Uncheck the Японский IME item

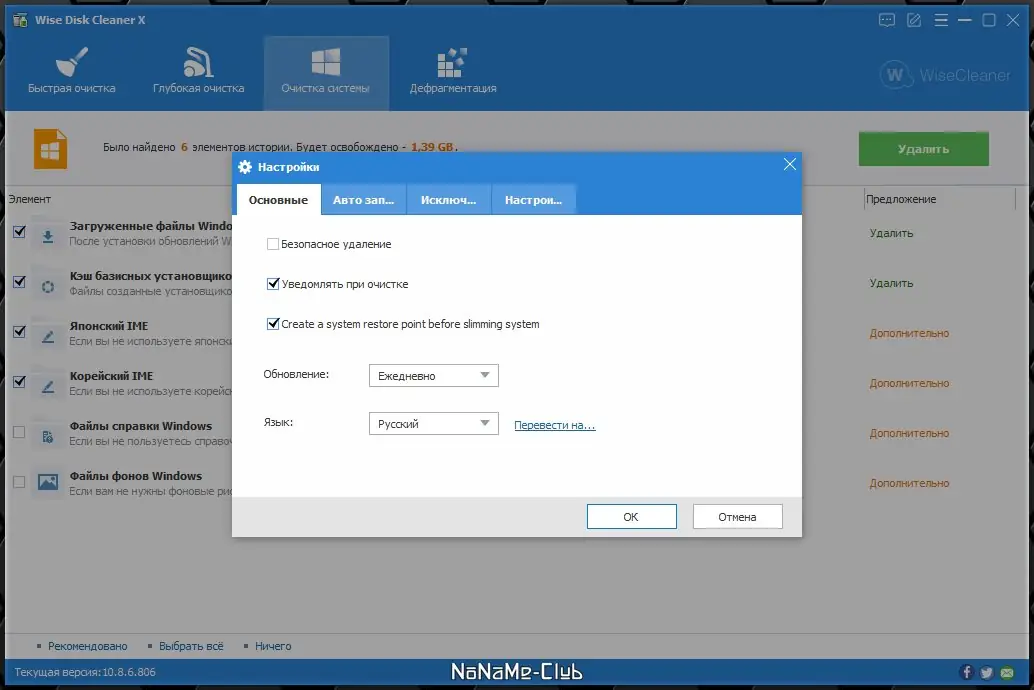click(x=19, y=332)
